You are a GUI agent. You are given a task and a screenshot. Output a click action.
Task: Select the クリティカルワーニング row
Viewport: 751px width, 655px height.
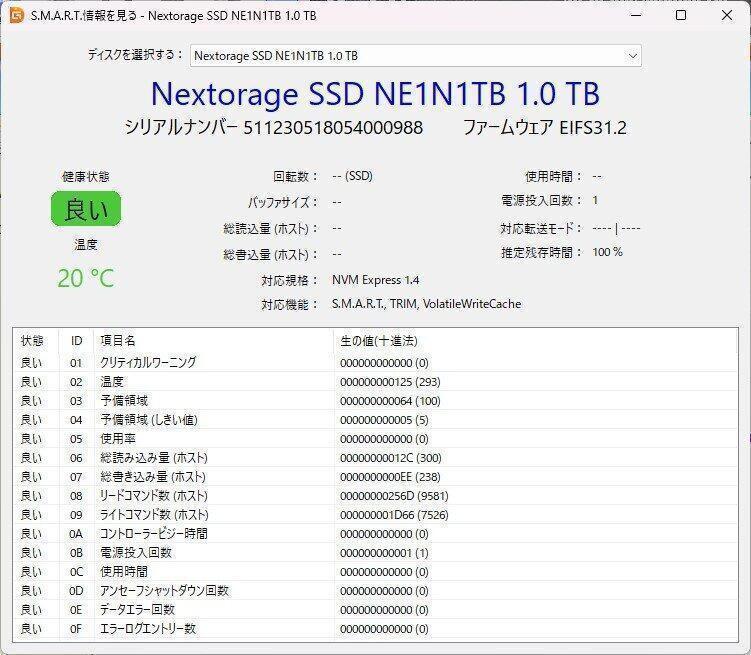[x=376, y=362]
